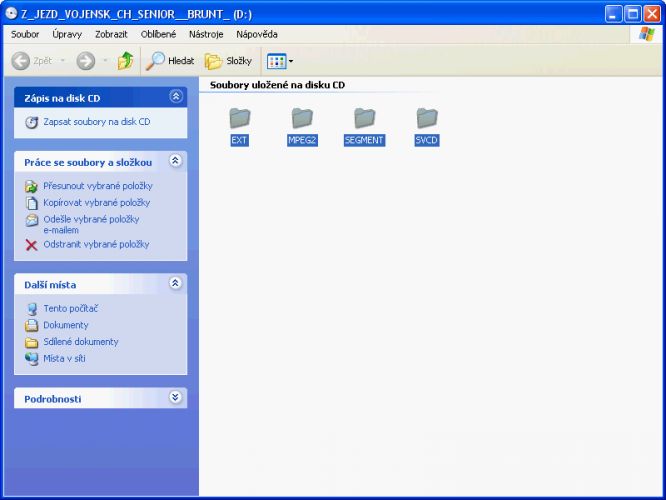Click the Tento počítač computer icon
Screen dimensions: 666x500
pos(32,309)
